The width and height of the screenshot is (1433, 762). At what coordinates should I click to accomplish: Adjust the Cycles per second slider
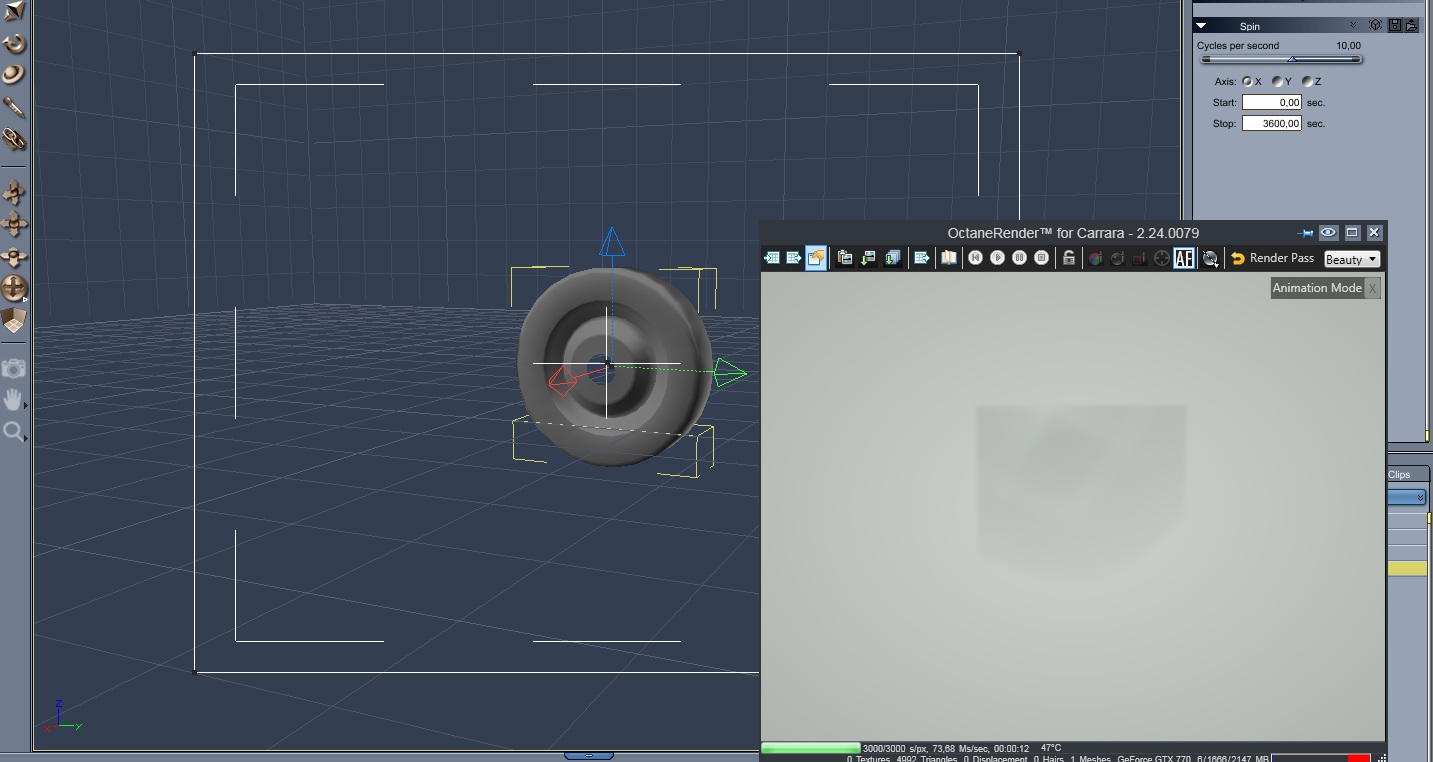[x=1281, y=59]
